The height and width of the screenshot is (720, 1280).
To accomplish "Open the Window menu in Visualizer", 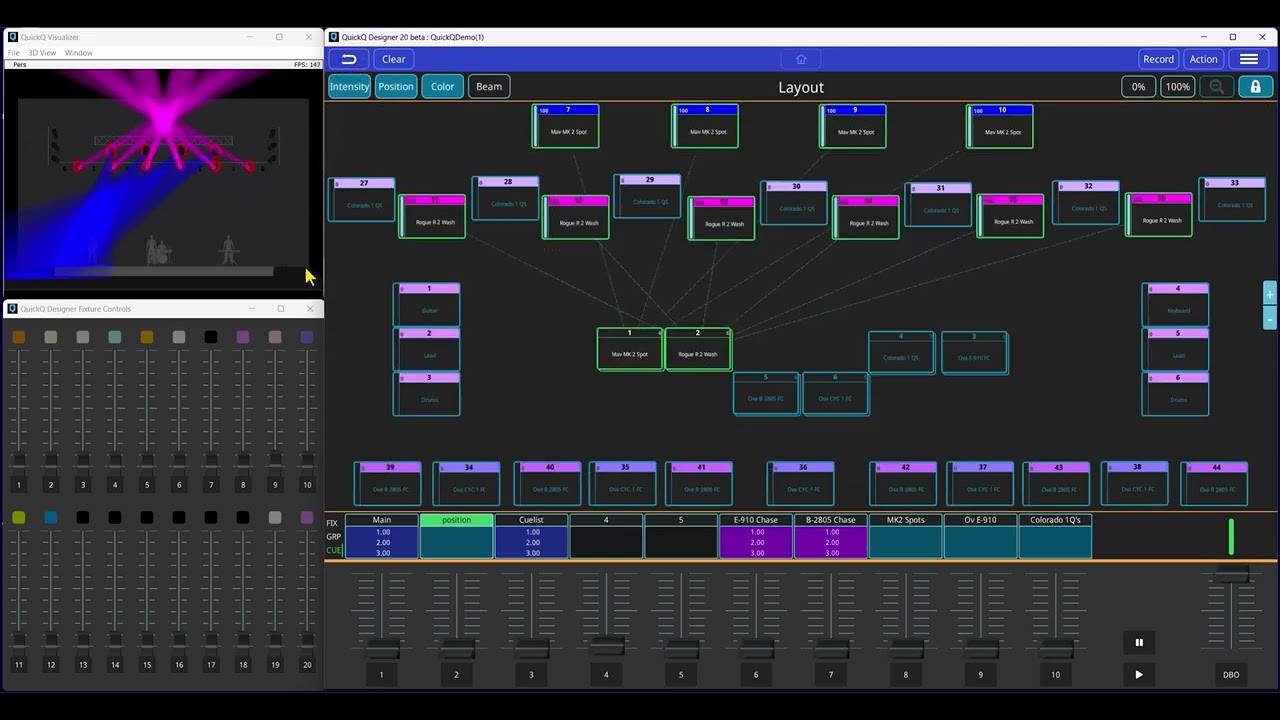I will (x=78, y=53).
